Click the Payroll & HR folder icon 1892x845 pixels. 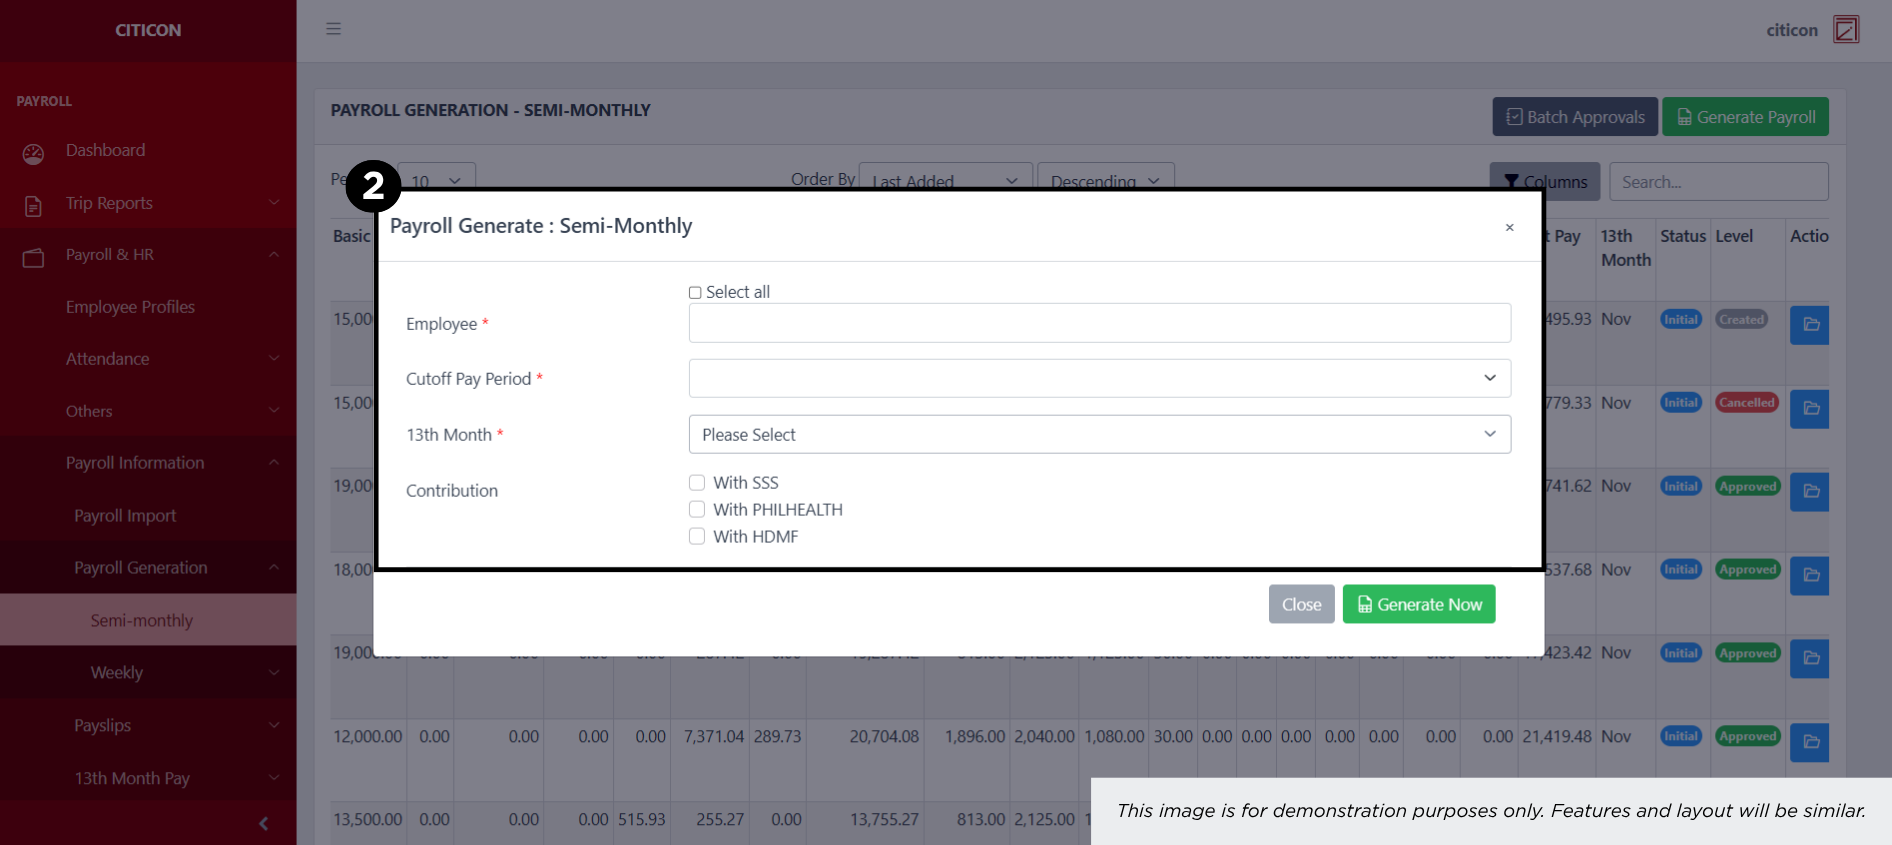pos(33,257)
